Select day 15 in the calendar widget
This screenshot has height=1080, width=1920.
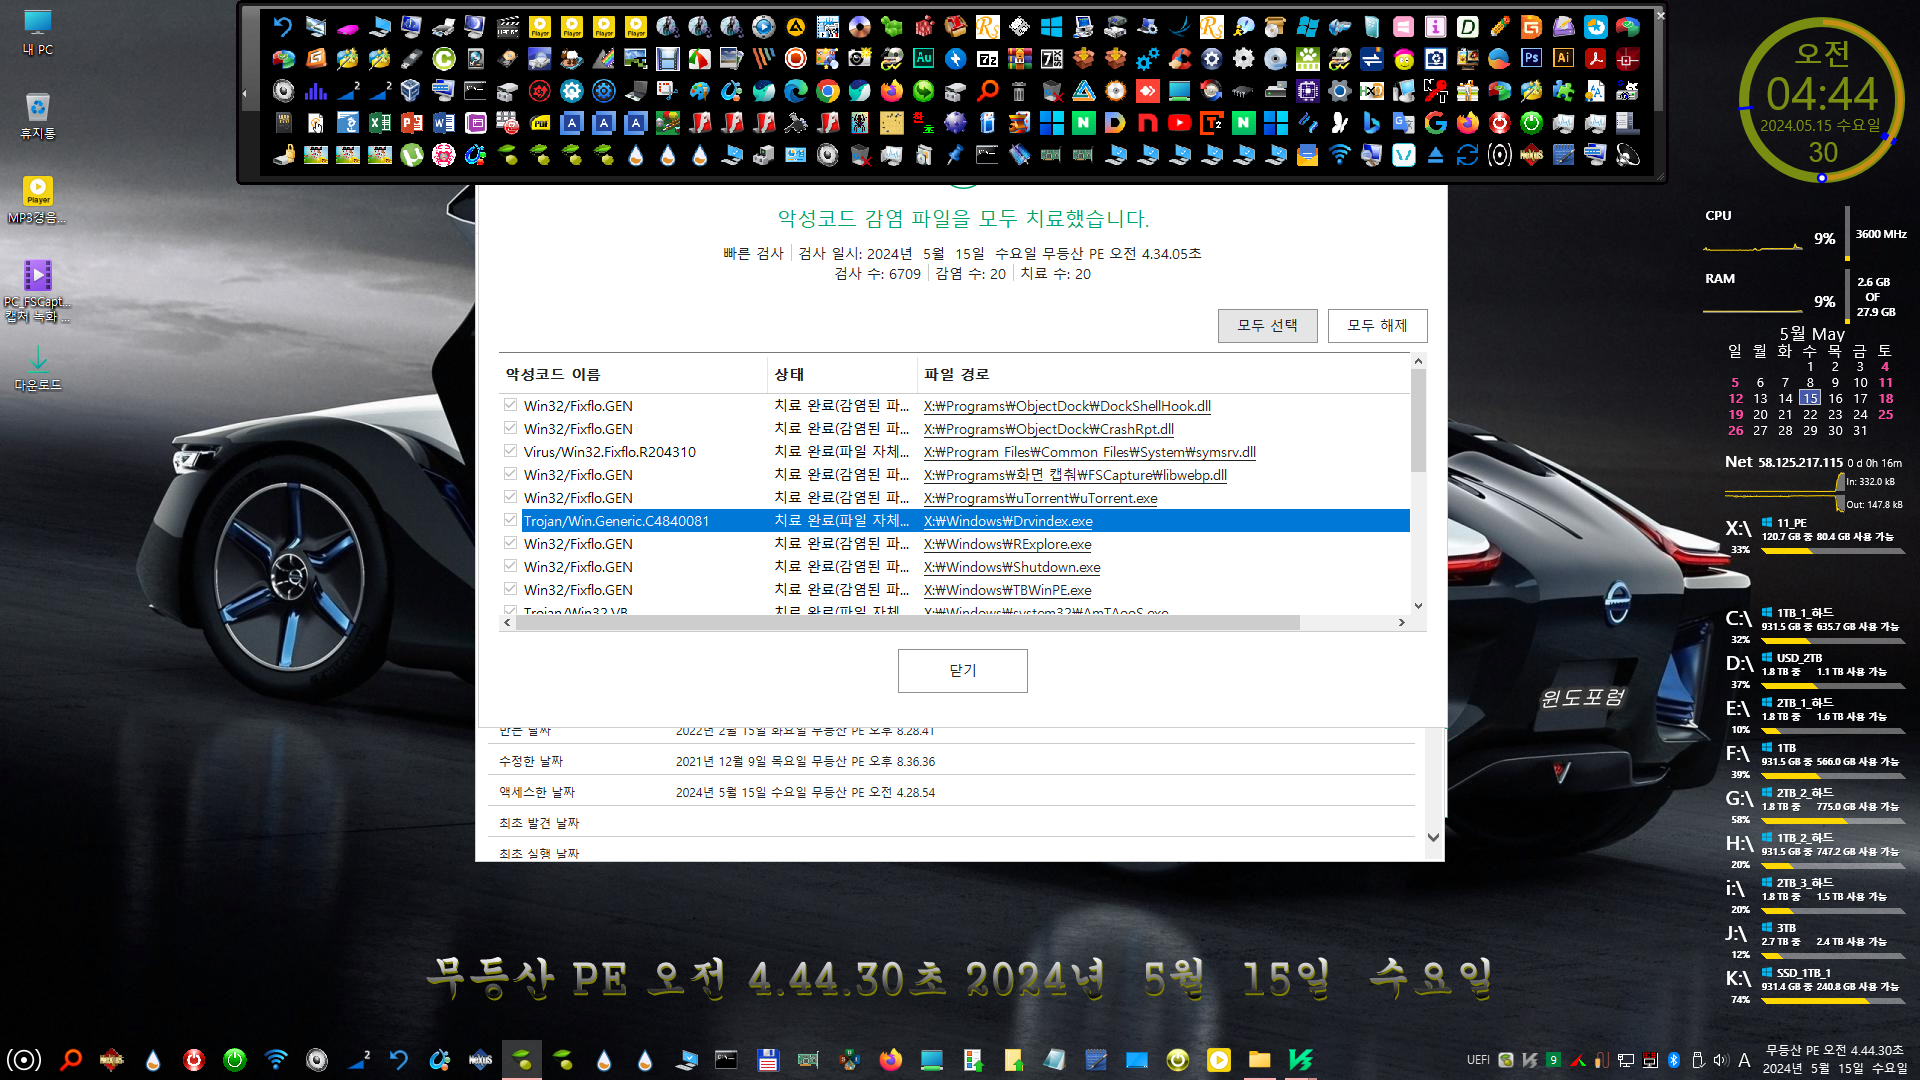[1810, 398]
